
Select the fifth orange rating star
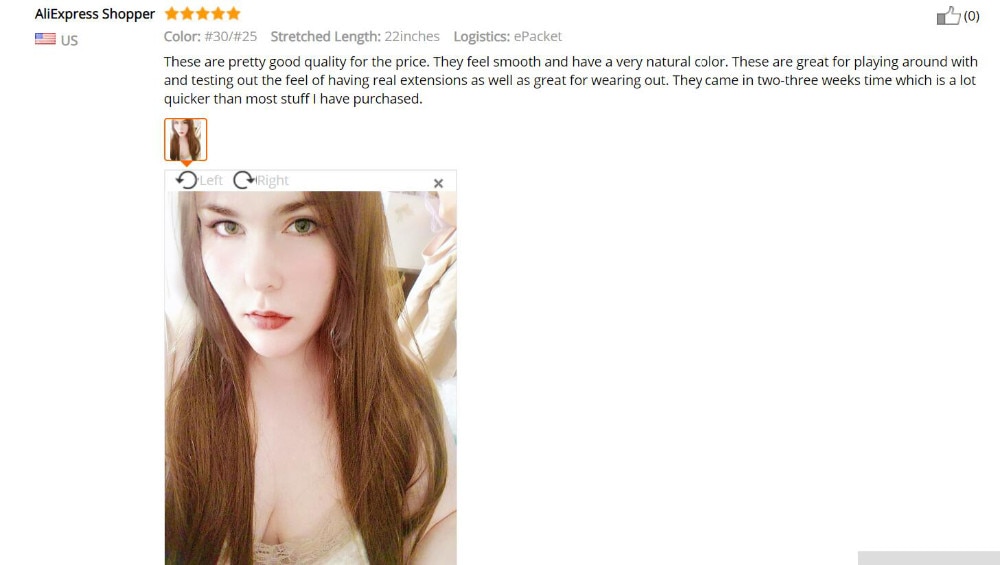tap(233, 13)
